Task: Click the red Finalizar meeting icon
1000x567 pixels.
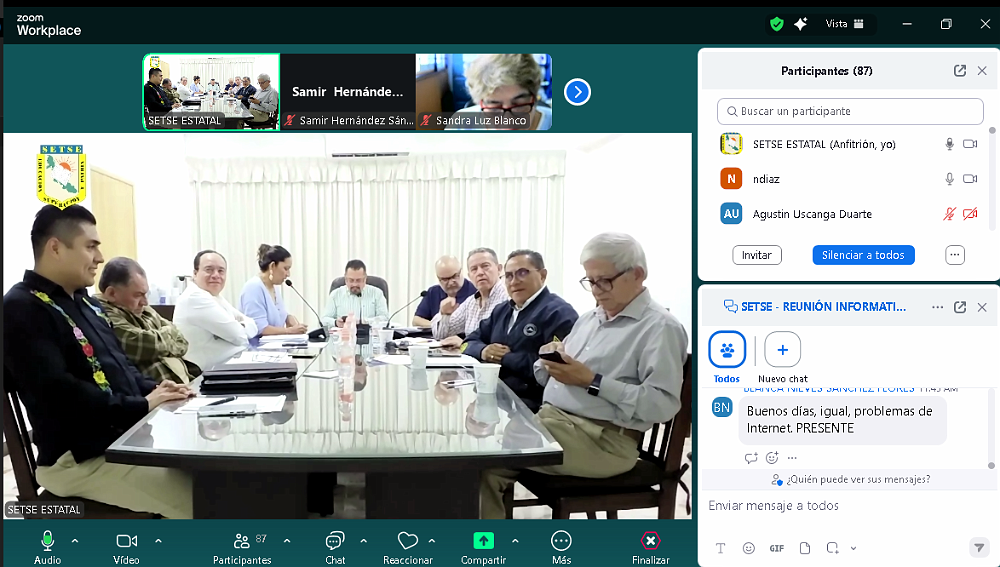Action: pyautogui.click(x=650, y=541)
